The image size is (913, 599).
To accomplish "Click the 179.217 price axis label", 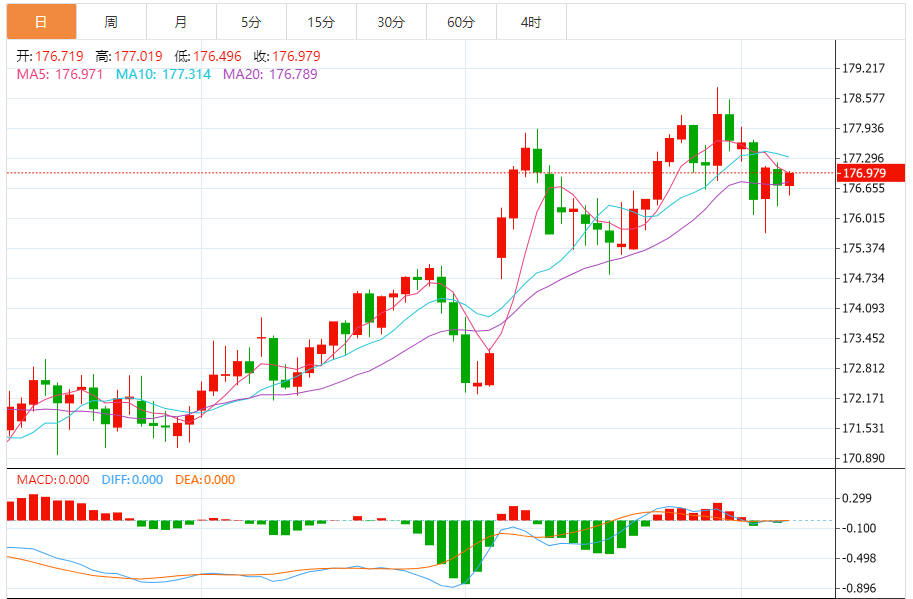I will (864, 69).
